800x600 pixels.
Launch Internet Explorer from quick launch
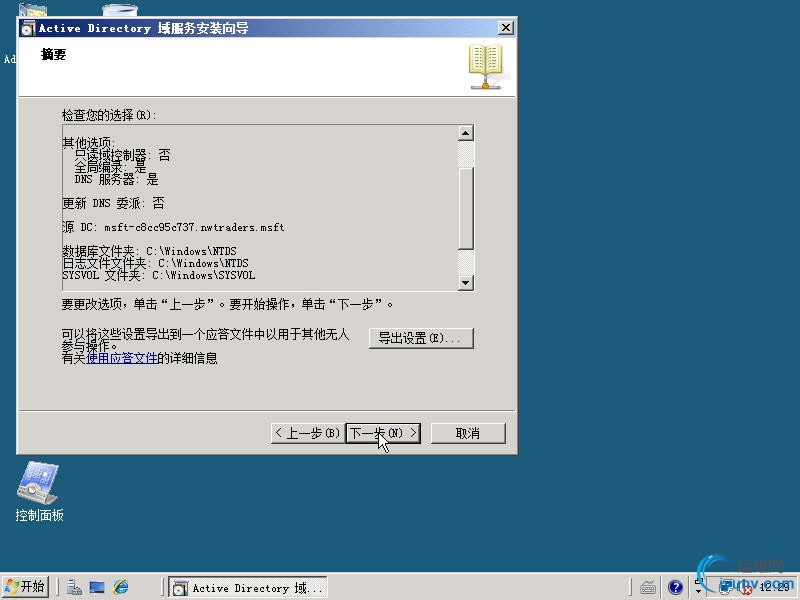tap(121, 587)
